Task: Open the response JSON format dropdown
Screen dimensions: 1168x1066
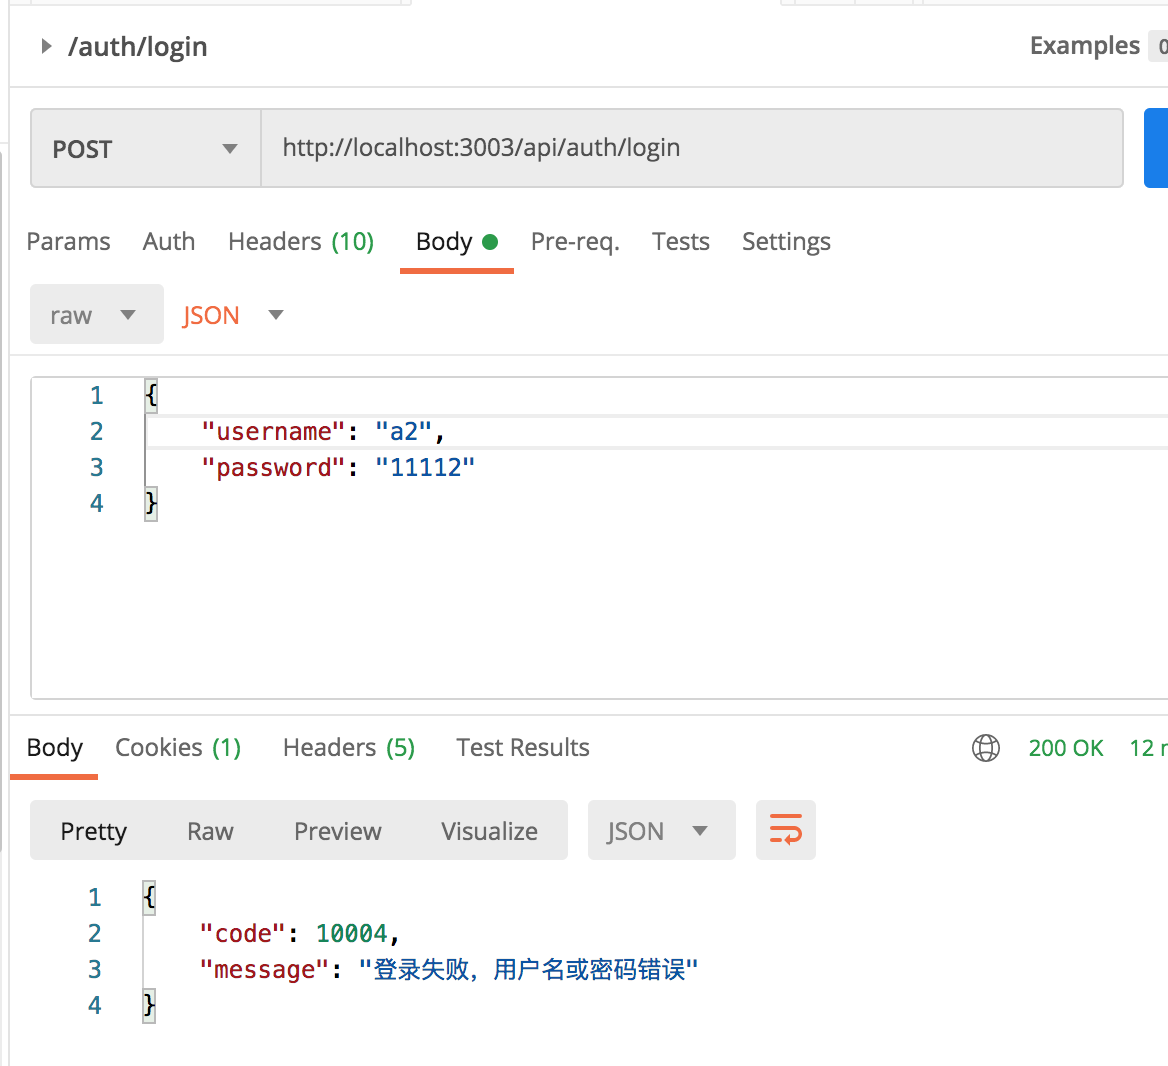Action: click(x=660, y=831)
